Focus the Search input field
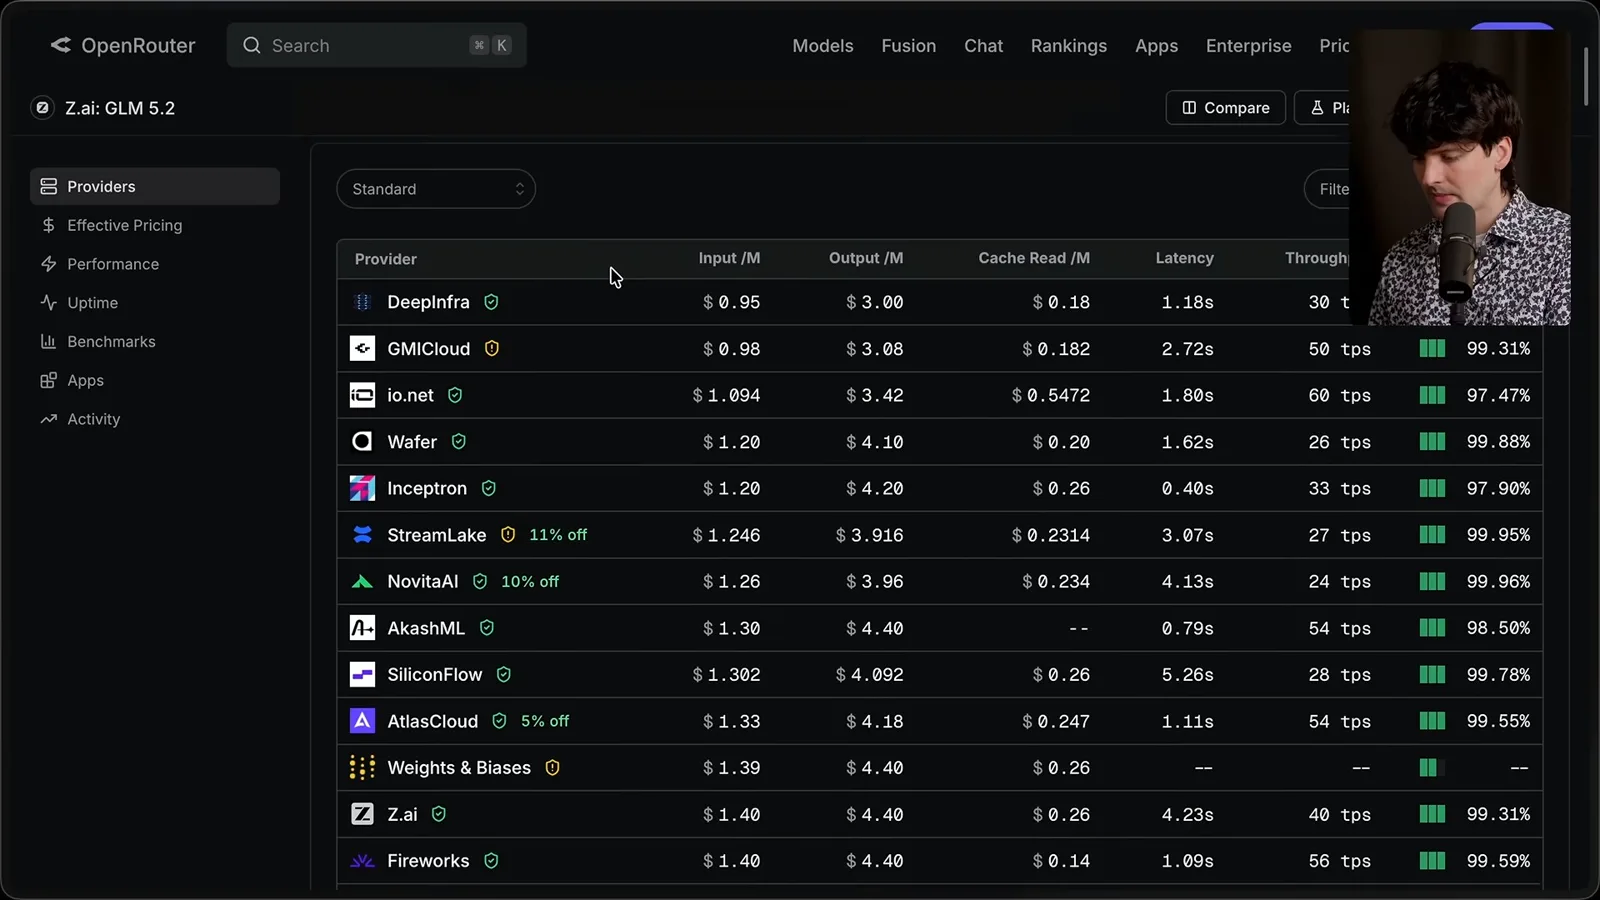Viewport: 1600px width, 900px height. pos(377,45)
